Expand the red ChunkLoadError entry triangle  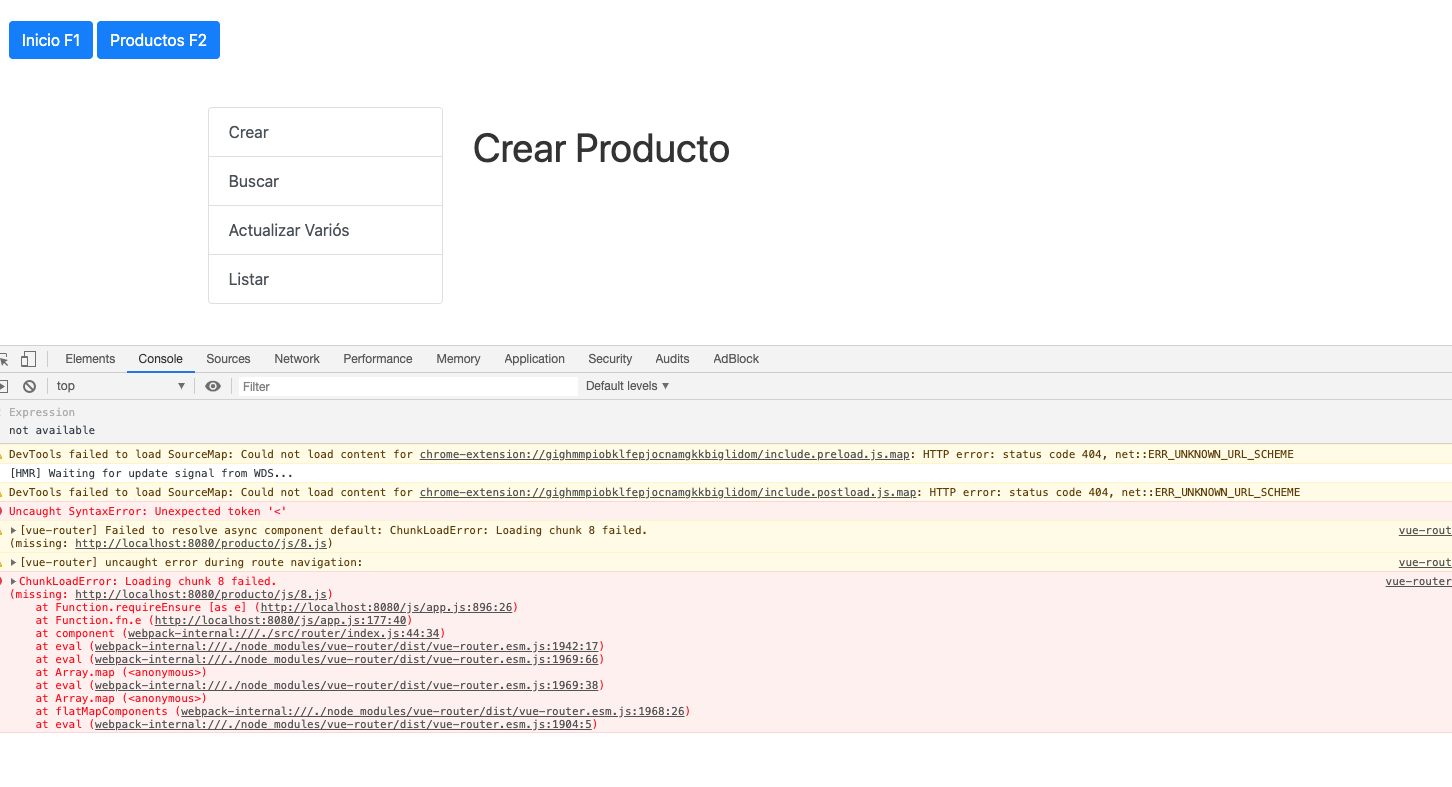[14, 582]
